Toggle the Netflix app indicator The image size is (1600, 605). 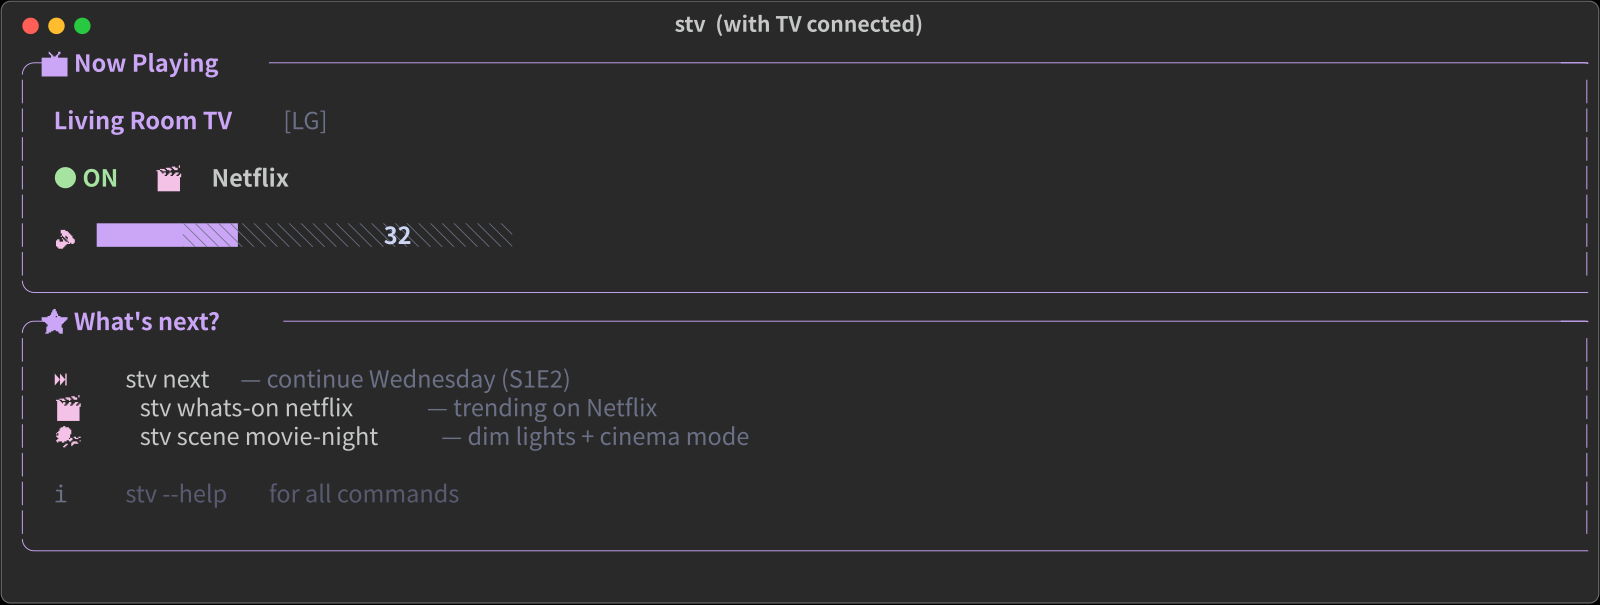248,177
